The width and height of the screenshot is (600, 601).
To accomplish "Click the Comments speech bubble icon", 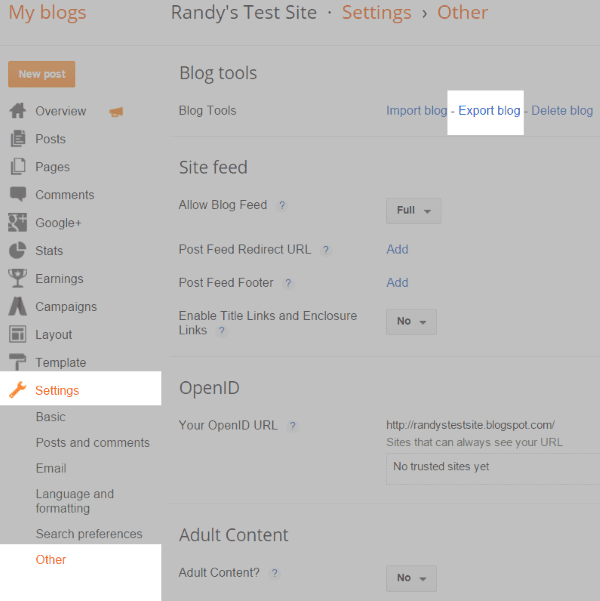I will [x=17, y=194].
